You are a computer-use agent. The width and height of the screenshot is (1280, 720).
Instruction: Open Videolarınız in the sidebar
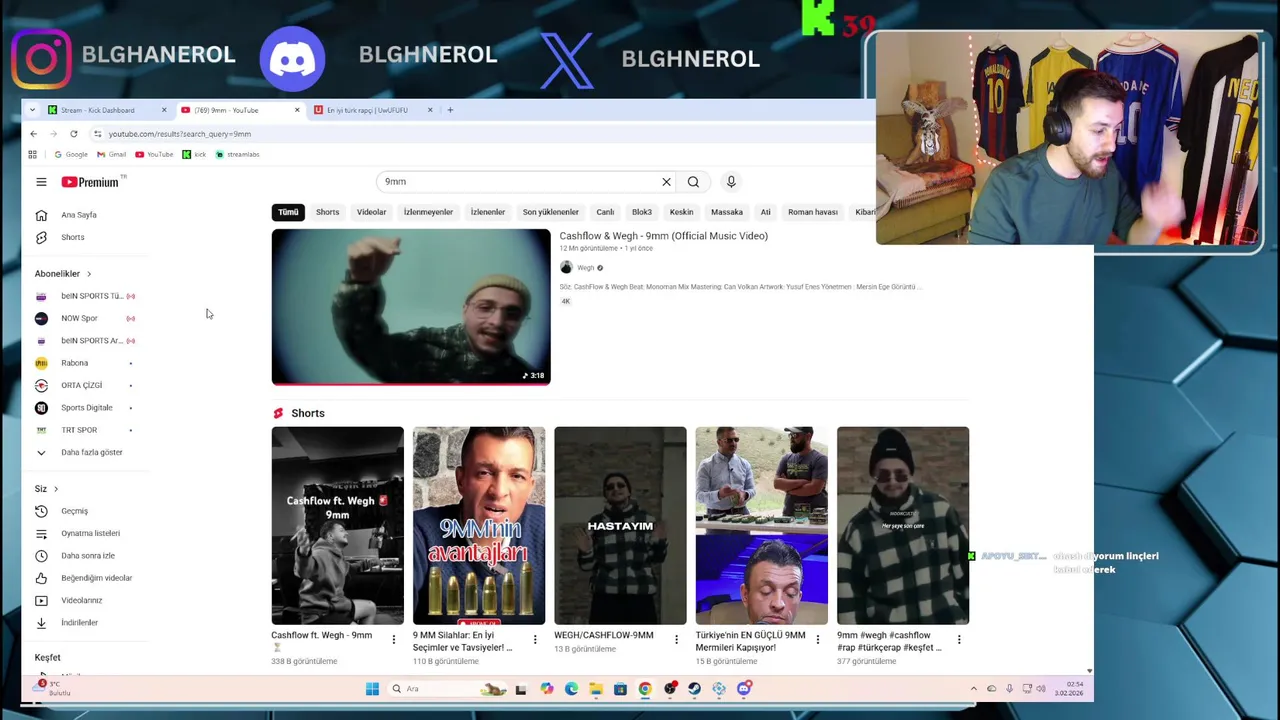click(x=80, y=600)
